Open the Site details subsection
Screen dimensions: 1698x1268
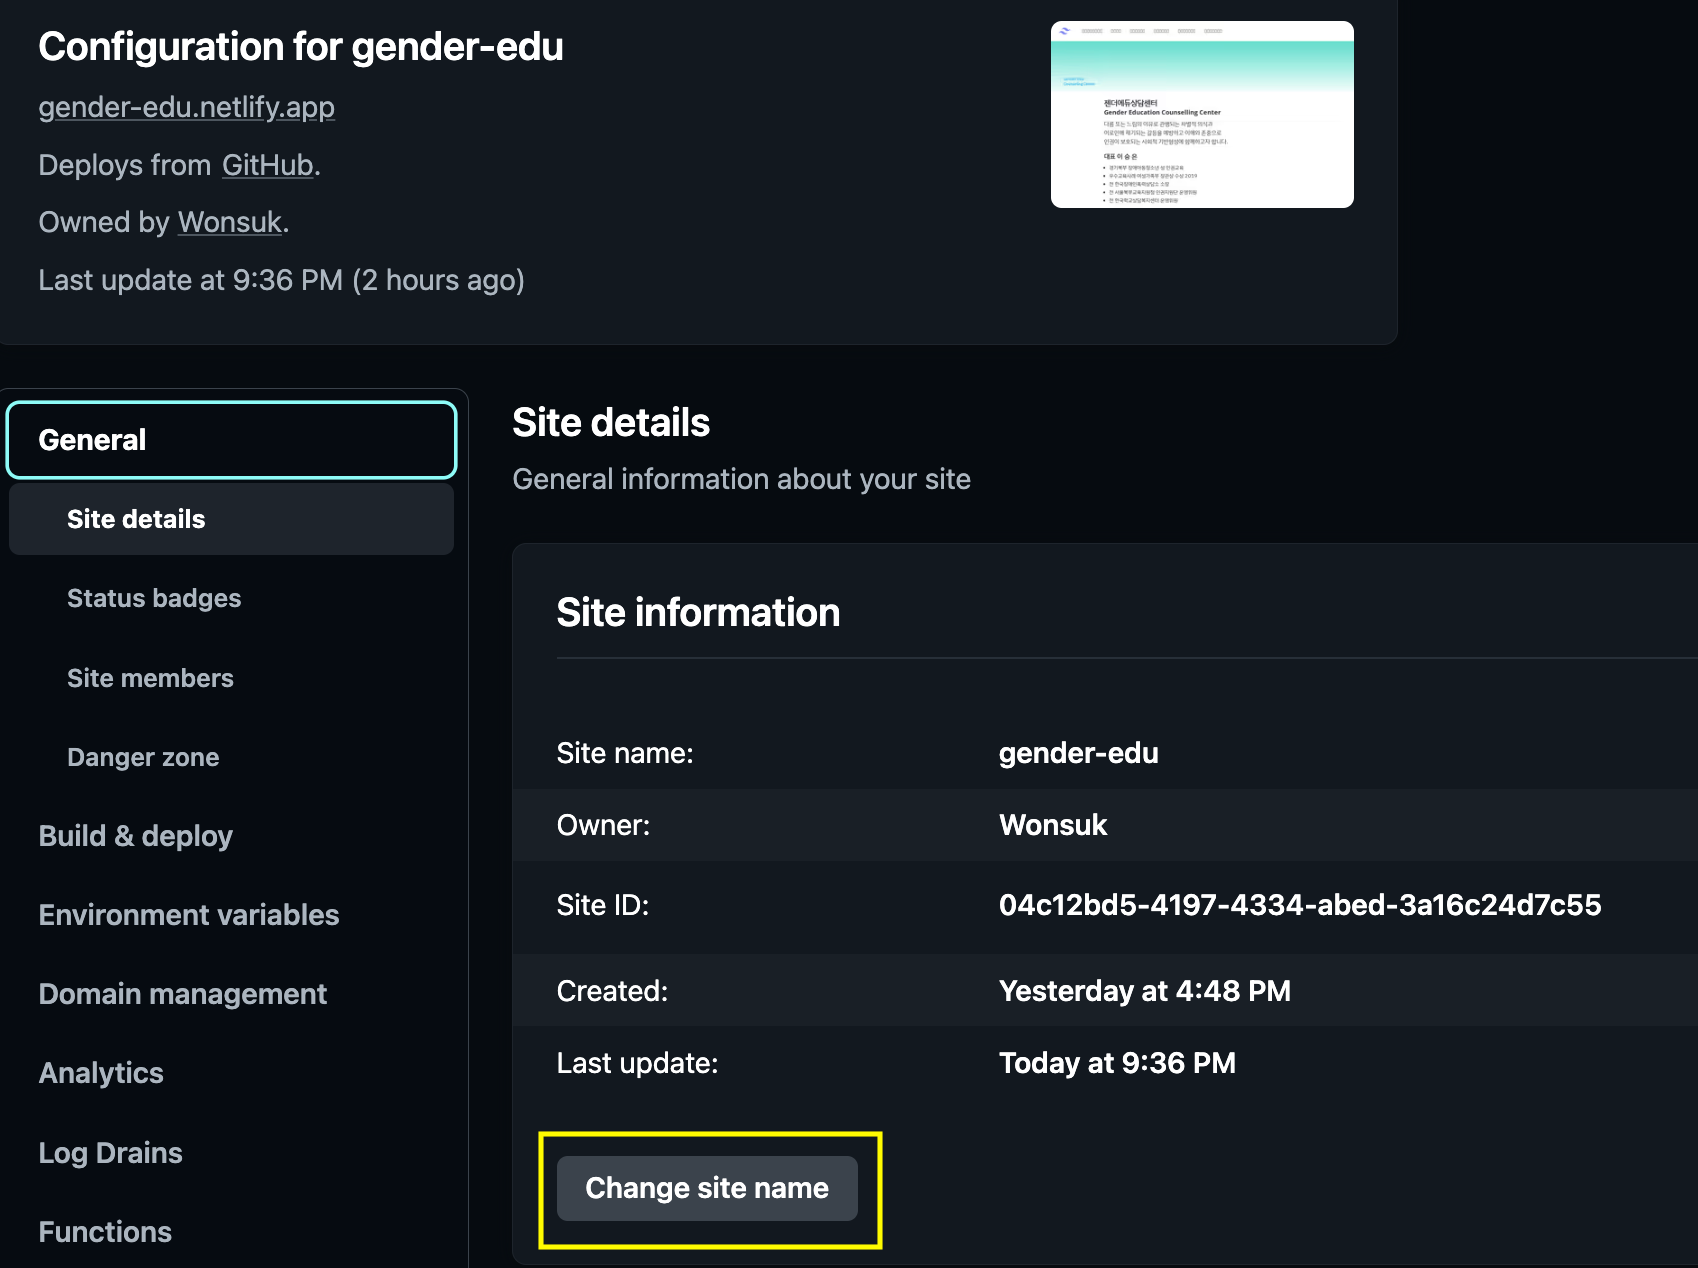[232, 519]
